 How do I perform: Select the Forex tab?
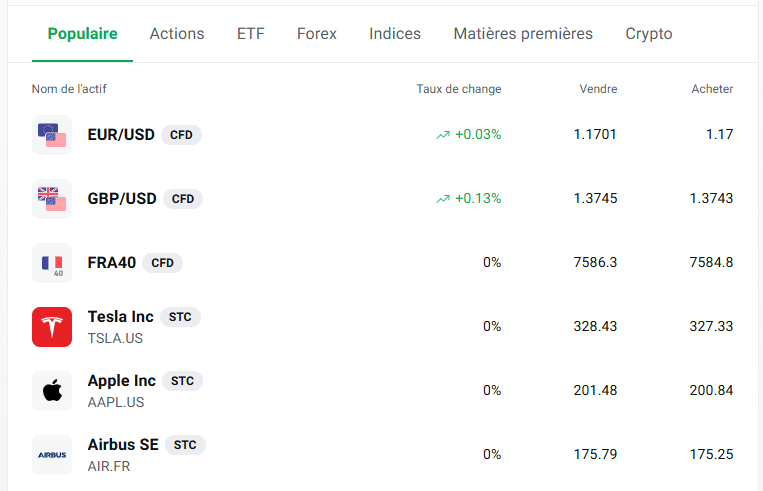(317, 34)
